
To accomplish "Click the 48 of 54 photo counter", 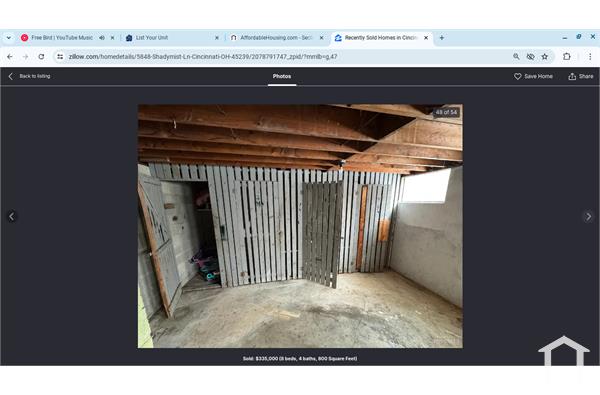I will (446, 112).
